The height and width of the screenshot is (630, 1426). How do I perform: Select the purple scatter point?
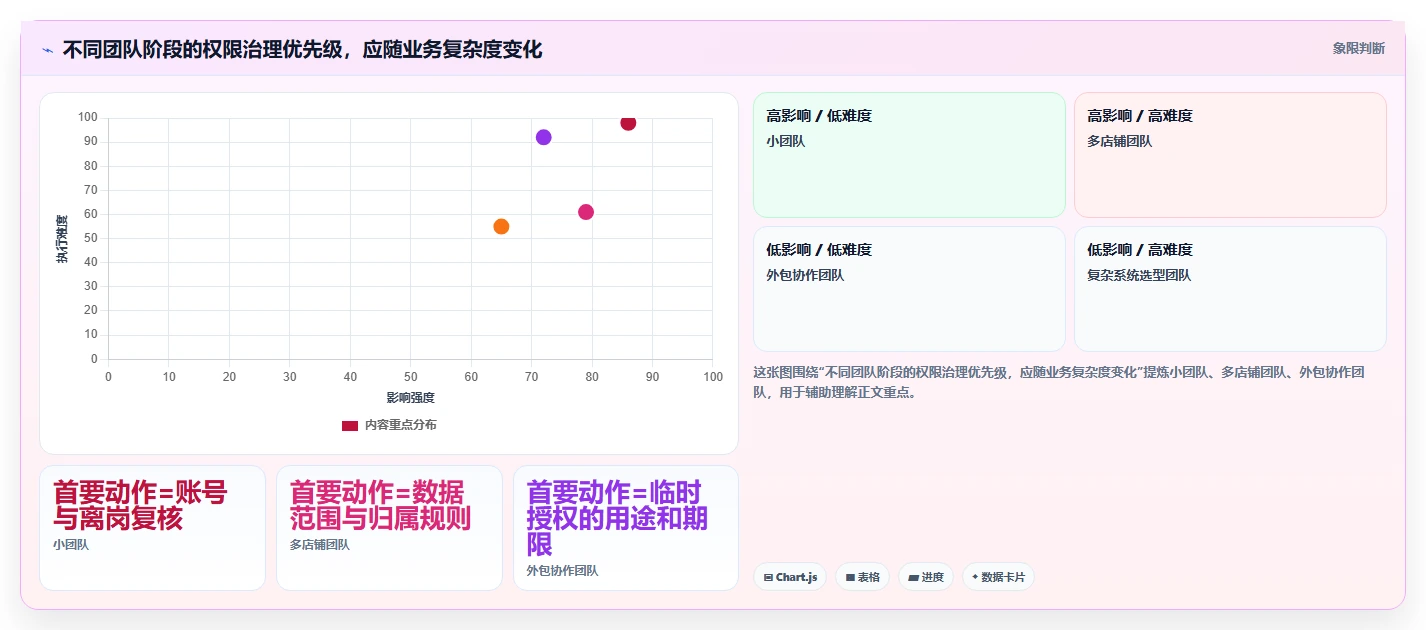click(x=543, y=137)
